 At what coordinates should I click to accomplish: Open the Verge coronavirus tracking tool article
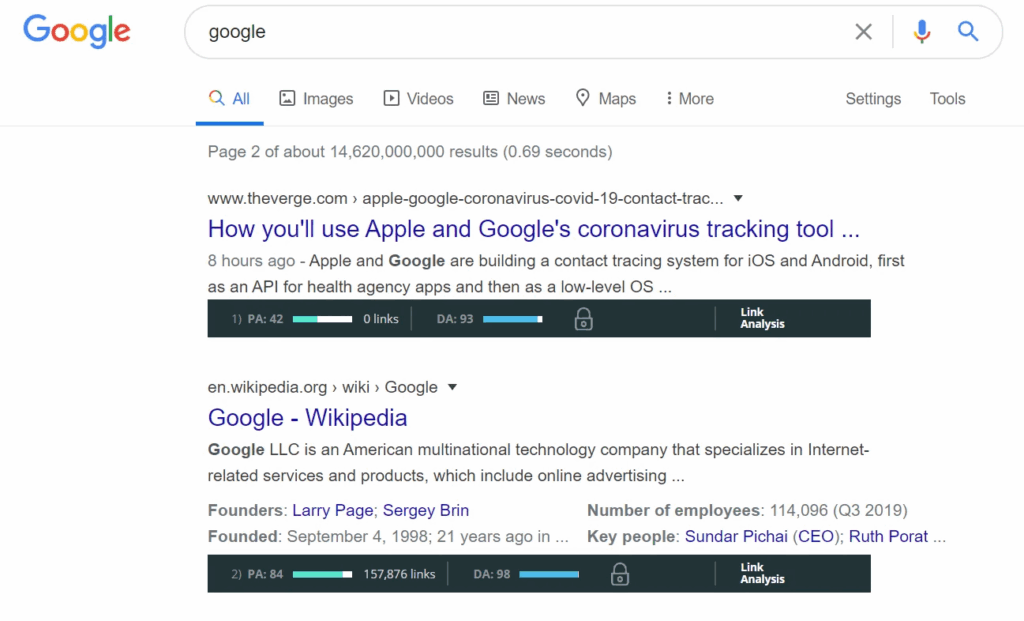pos(534,229)
